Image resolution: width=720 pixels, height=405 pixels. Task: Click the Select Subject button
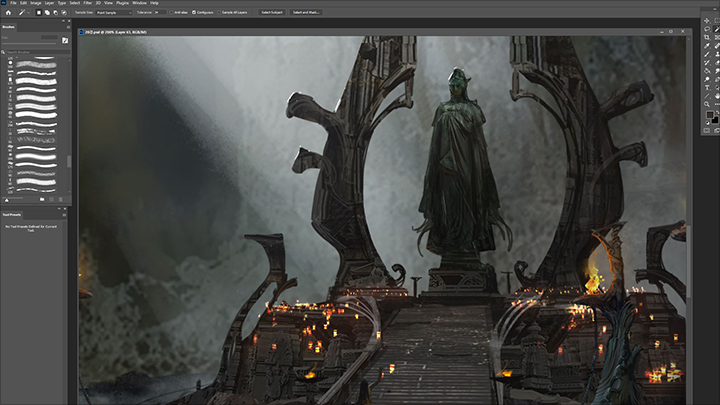pyautogui.click(x=272, y=12)
